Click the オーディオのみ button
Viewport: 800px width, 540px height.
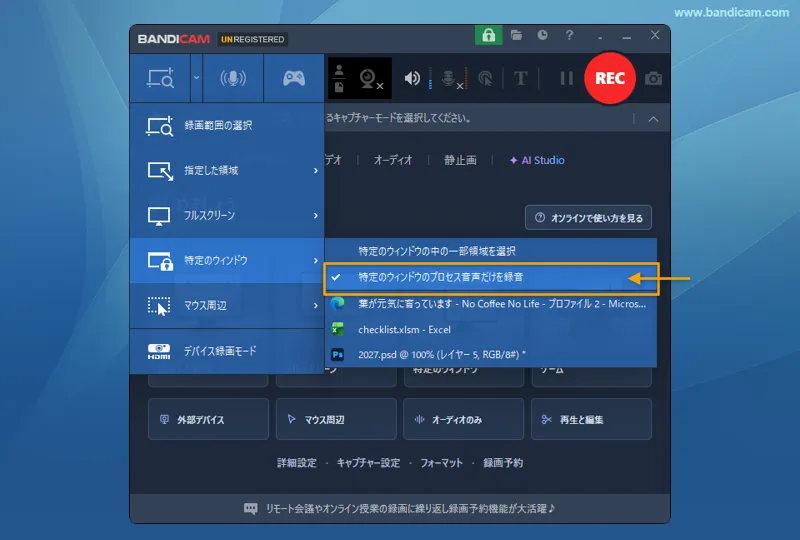click(x=463, y=420)
